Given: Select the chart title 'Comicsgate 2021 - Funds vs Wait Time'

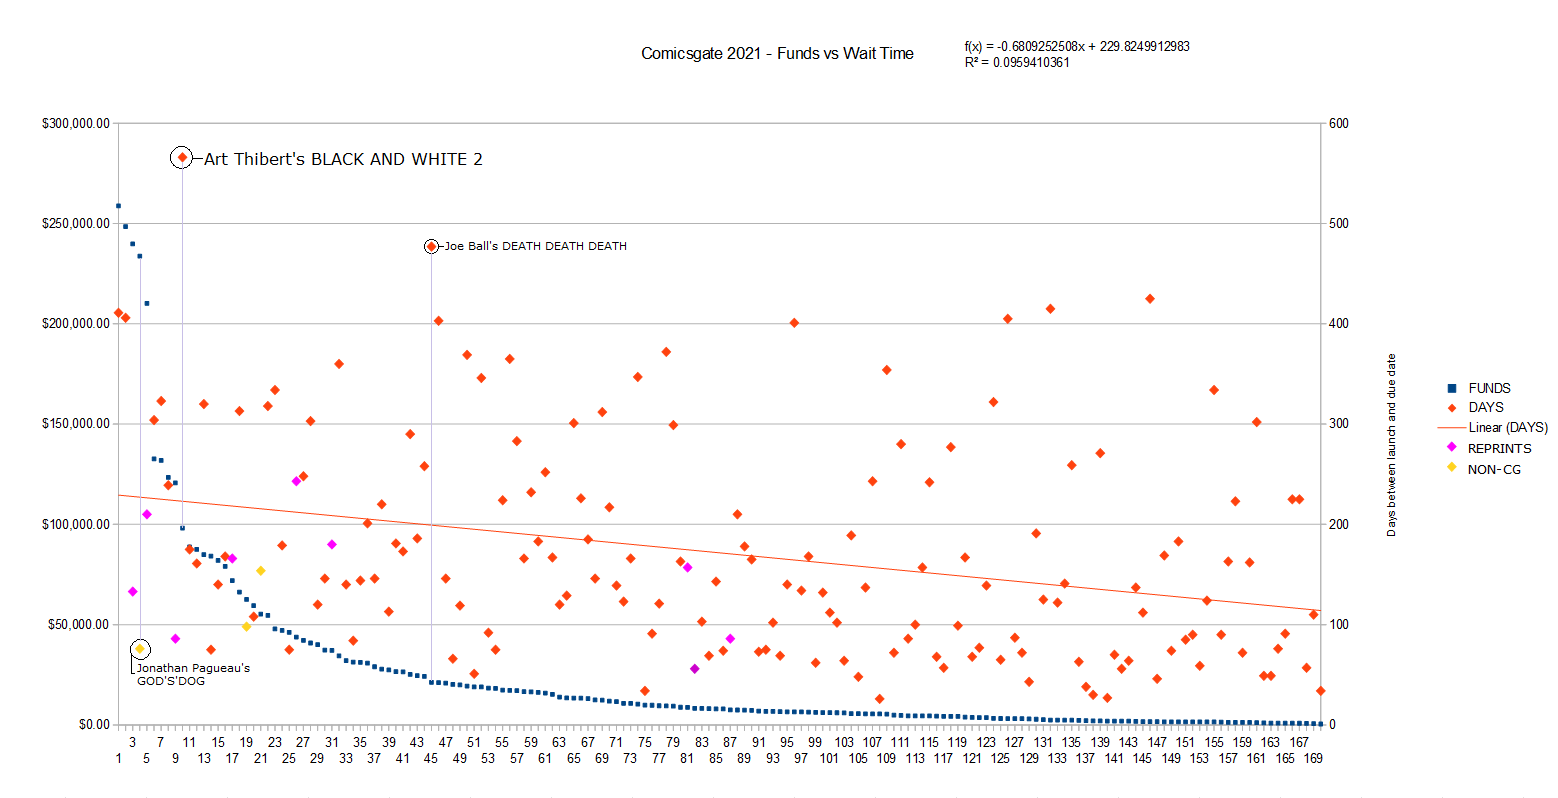Looking at the screenshot, I should coord(777,54).
